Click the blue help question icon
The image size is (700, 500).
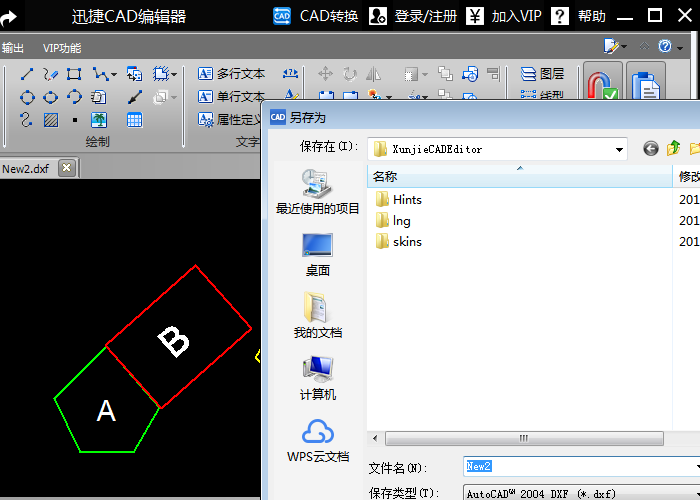tap(665, 46)
